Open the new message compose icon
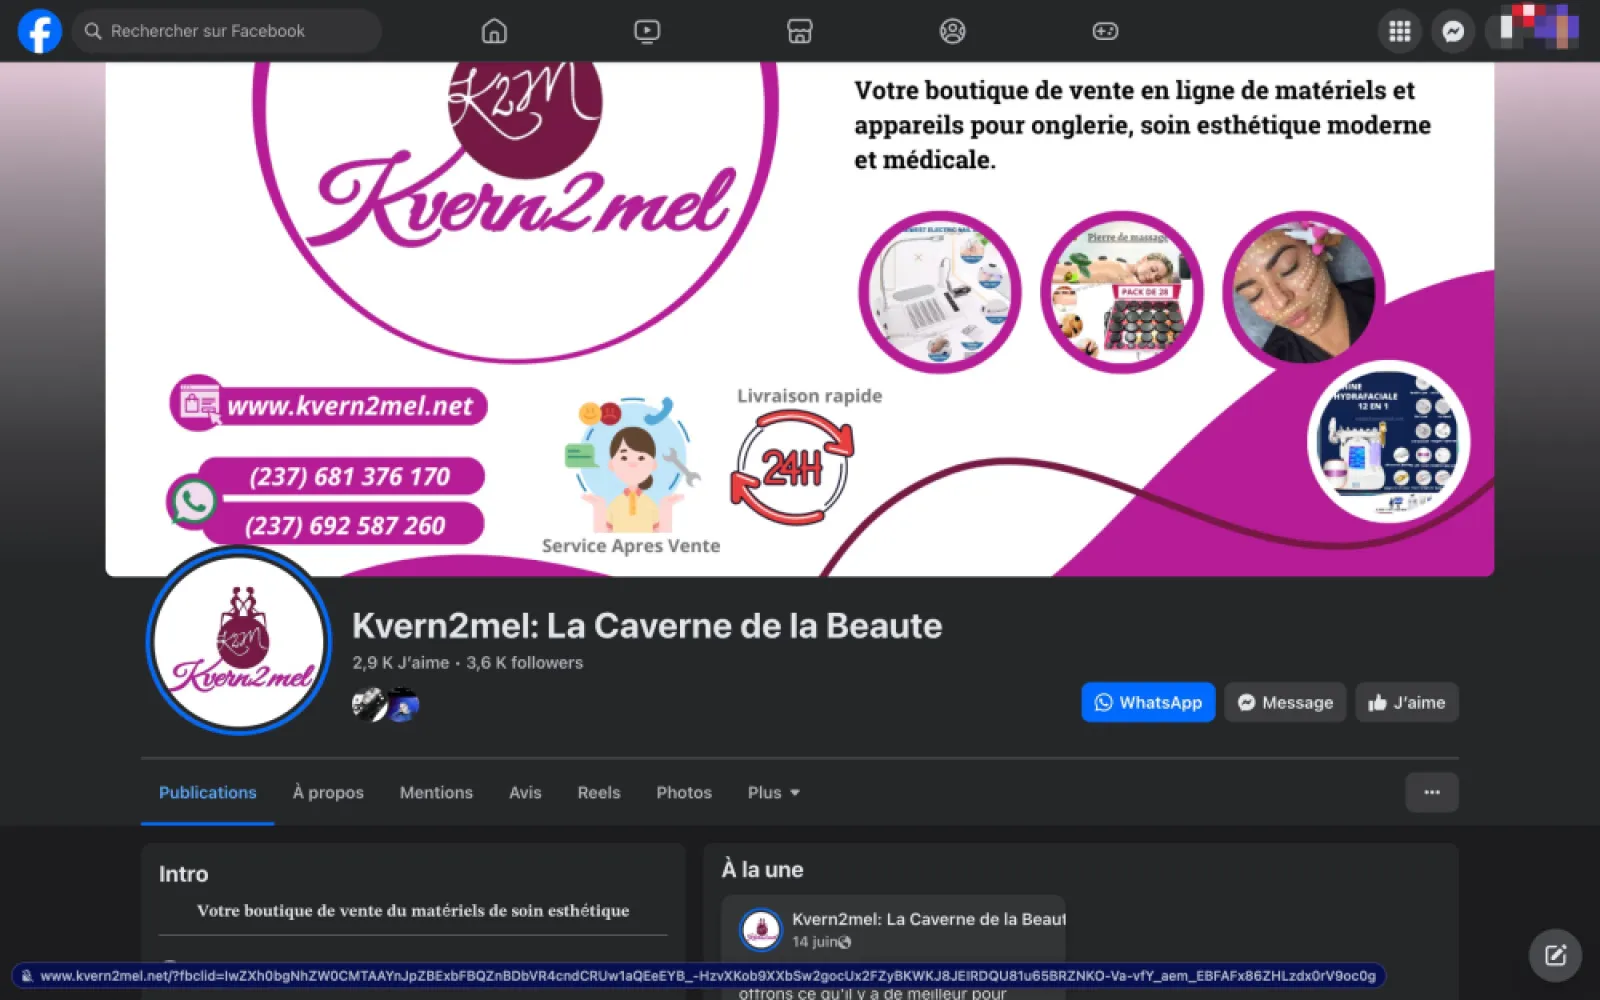The image size is (1600, 1000). coord(1555,955)
